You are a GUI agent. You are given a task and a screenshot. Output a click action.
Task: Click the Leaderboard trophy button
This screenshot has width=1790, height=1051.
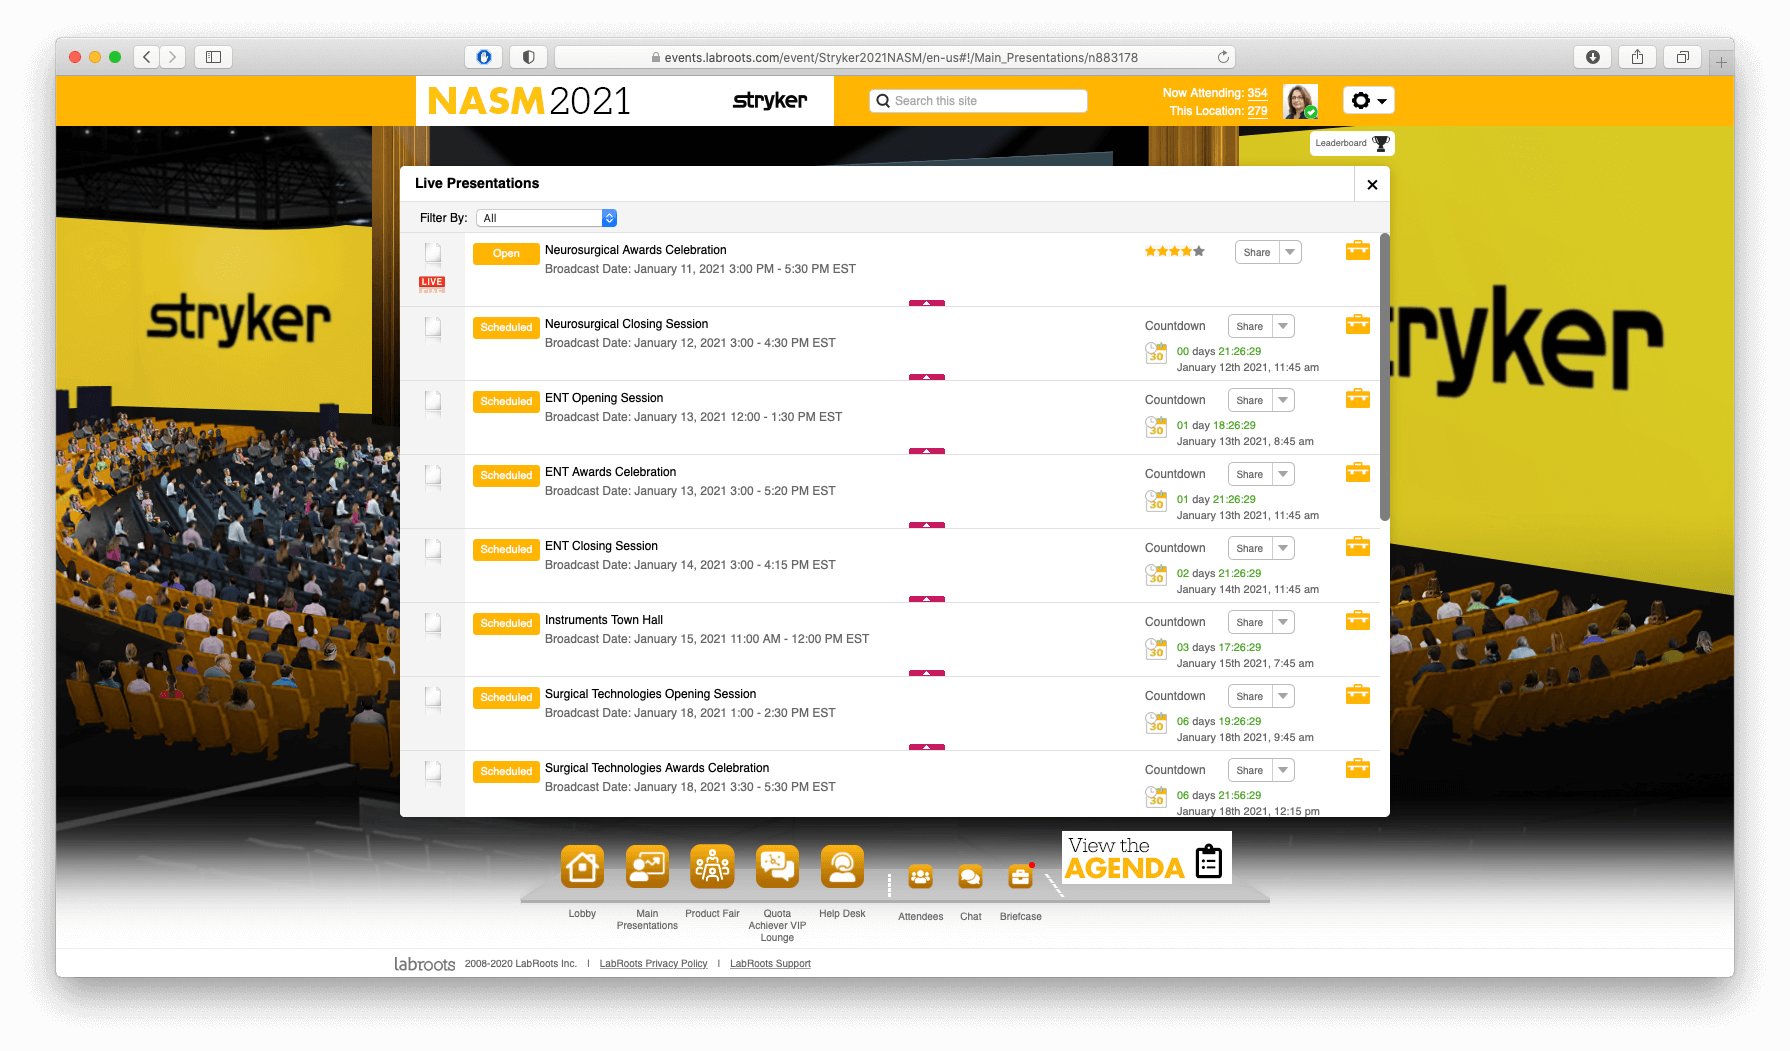click(x=1352, y=143)
